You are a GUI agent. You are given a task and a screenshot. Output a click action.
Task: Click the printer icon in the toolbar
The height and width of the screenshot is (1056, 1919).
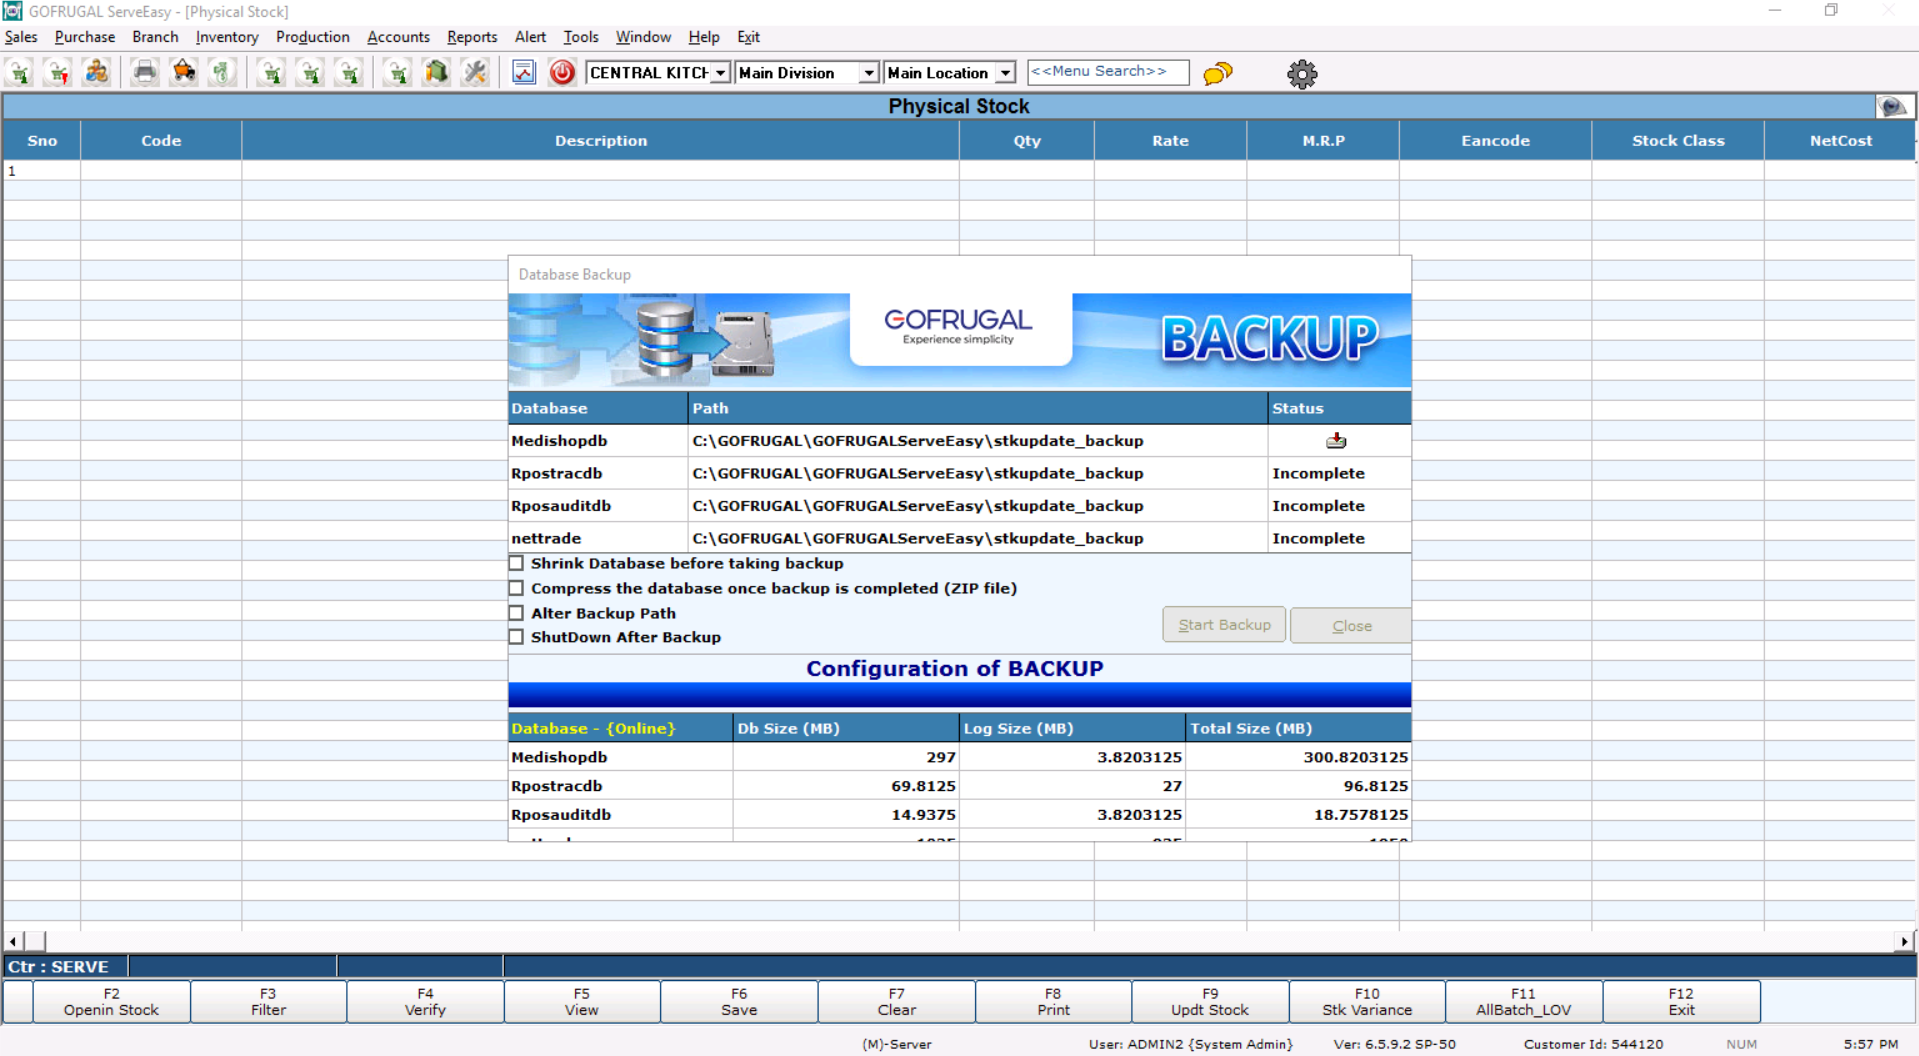[145, 73]
